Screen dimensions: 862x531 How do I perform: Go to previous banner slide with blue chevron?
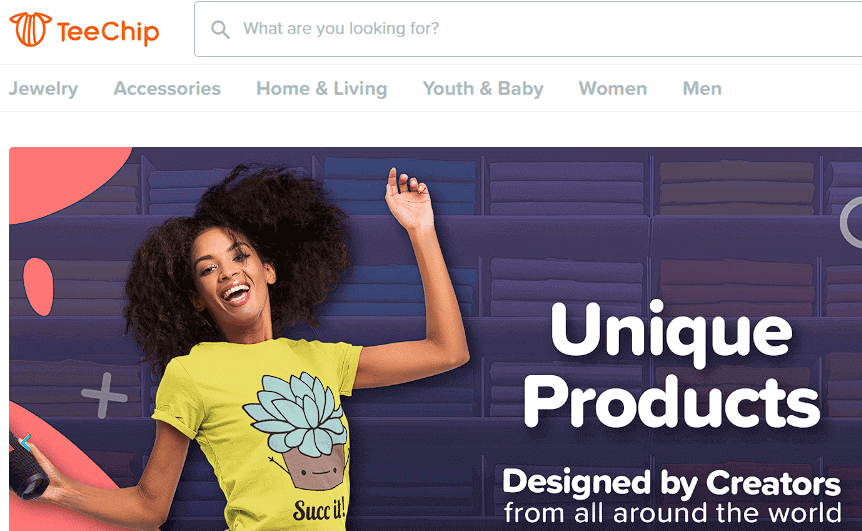26,441
